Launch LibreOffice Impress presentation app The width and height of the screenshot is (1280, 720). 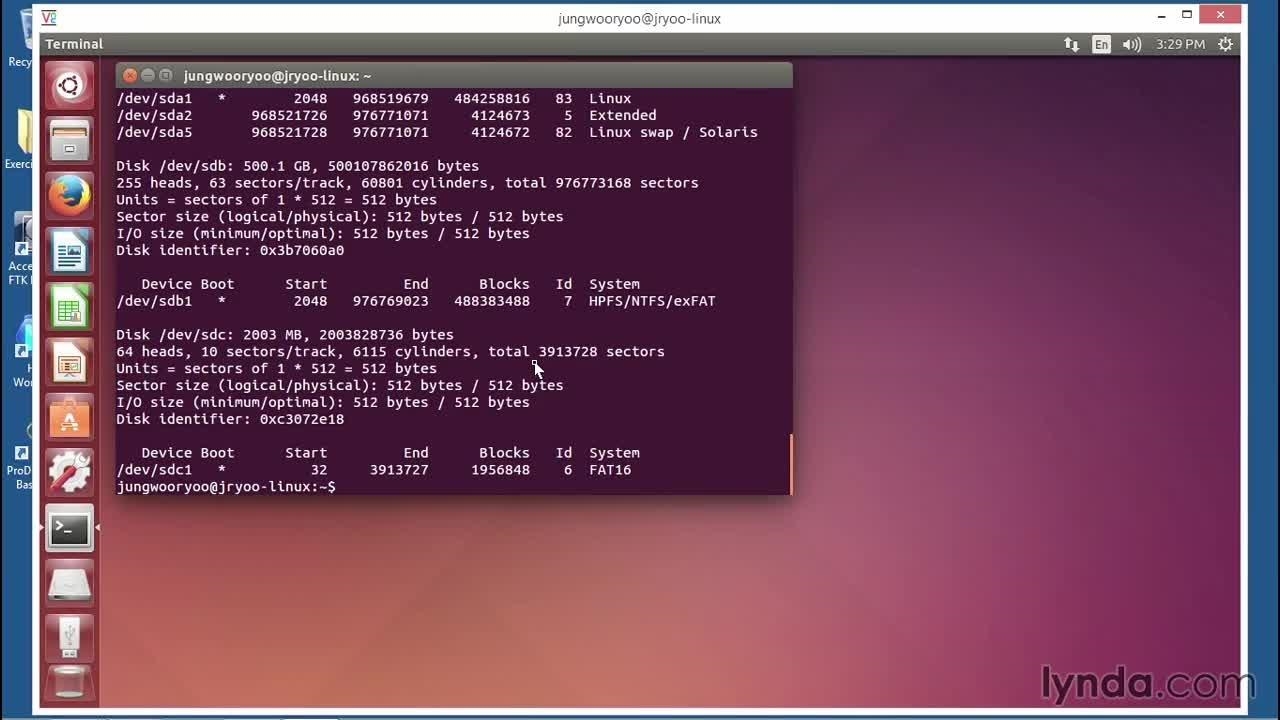pos(69,363)
